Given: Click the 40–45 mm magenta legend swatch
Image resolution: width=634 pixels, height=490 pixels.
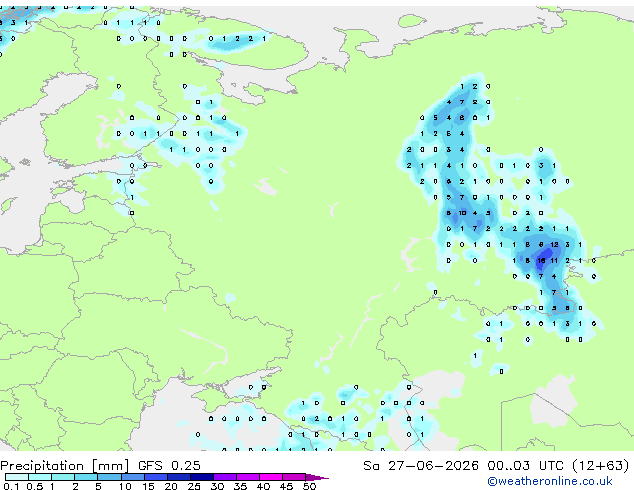Looking at the screenshot, I should tap(271, 477).
